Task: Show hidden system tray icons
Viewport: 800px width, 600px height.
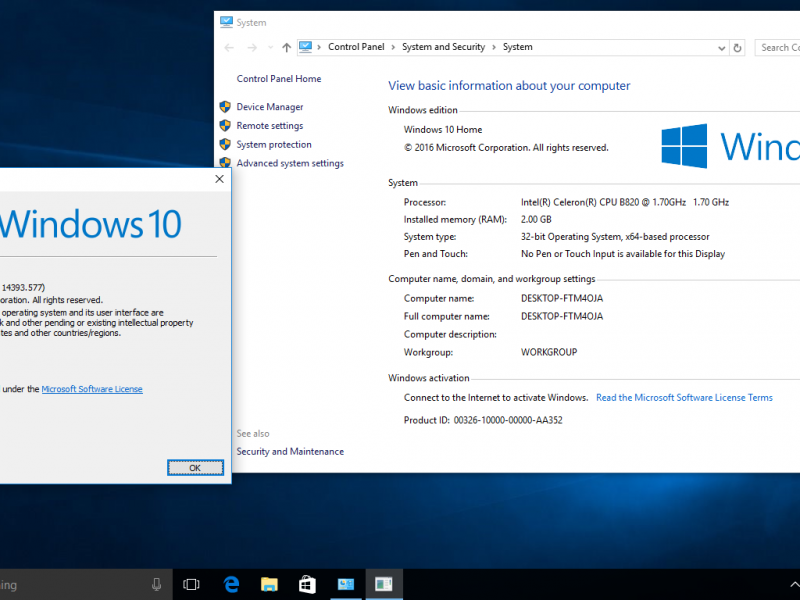Action: coord(794,585)
